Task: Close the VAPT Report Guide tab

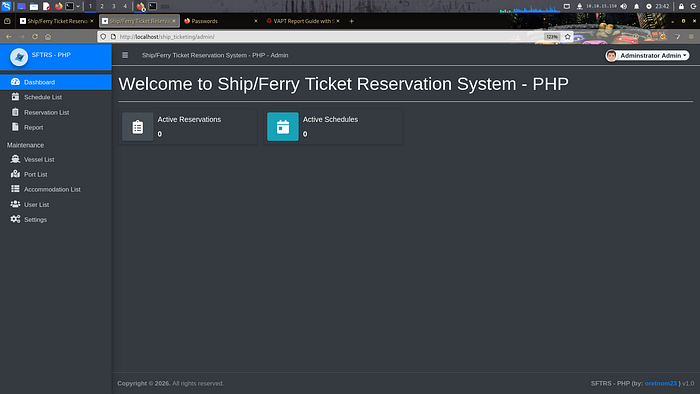Action: click(x=338, y=21)
